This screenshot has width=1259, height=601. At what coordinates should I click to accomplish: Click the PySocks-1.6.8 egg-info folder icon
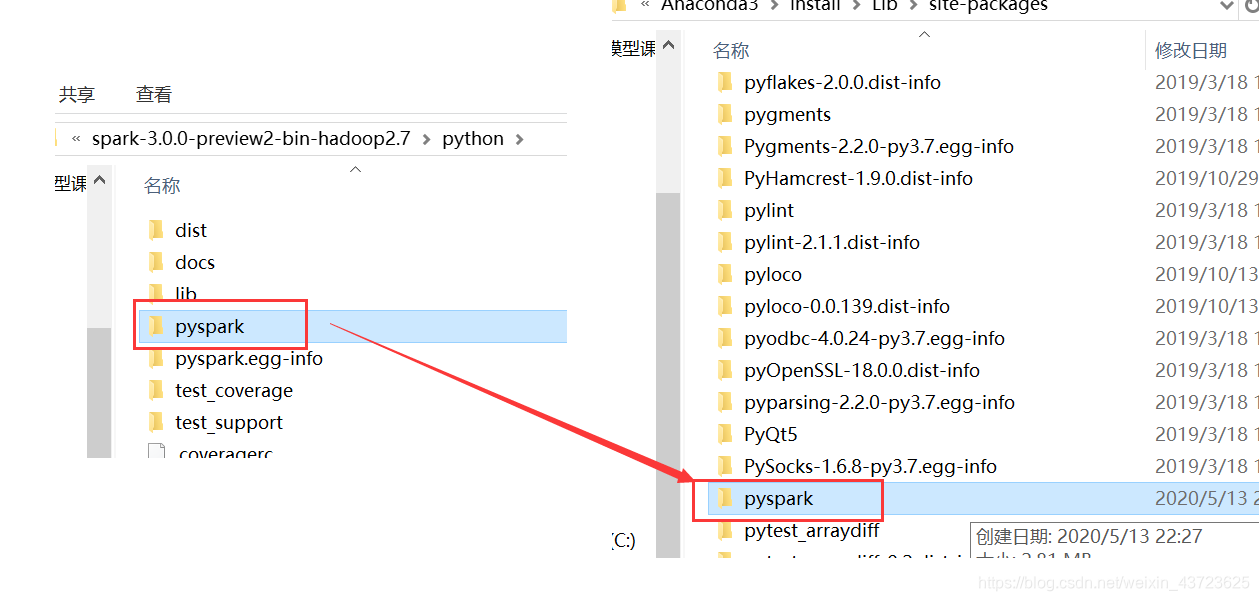point(726,466)
